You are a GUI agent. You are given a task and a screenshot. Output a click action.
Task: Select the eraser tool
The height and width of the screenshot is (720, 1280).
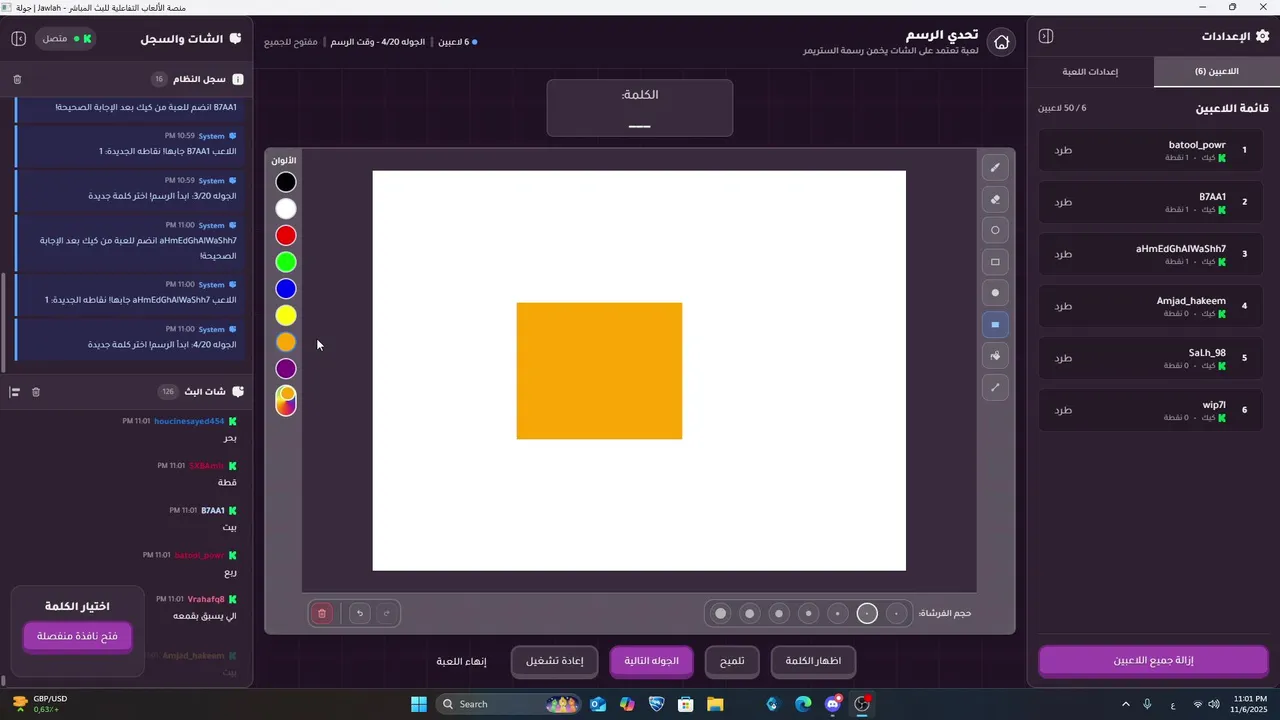(x=995, y=199)
